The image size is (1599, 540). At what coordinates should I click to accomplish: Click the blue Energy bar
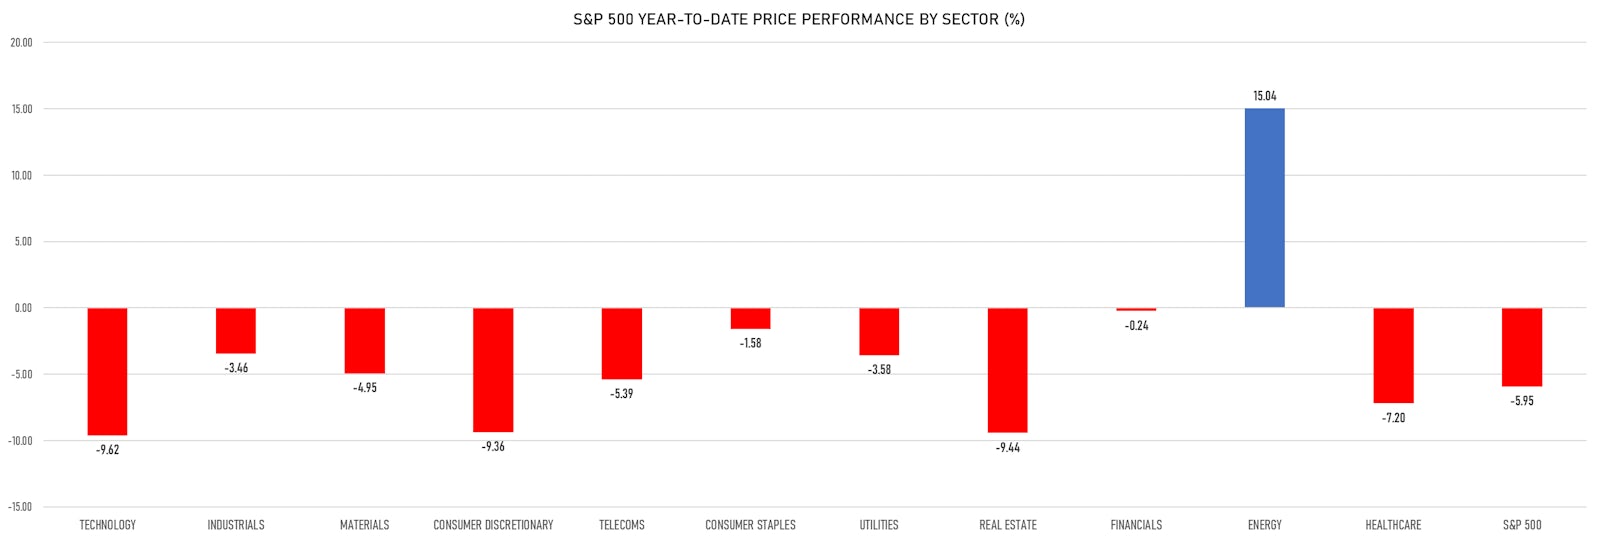pyautogui.click(x=1264, y=207)
